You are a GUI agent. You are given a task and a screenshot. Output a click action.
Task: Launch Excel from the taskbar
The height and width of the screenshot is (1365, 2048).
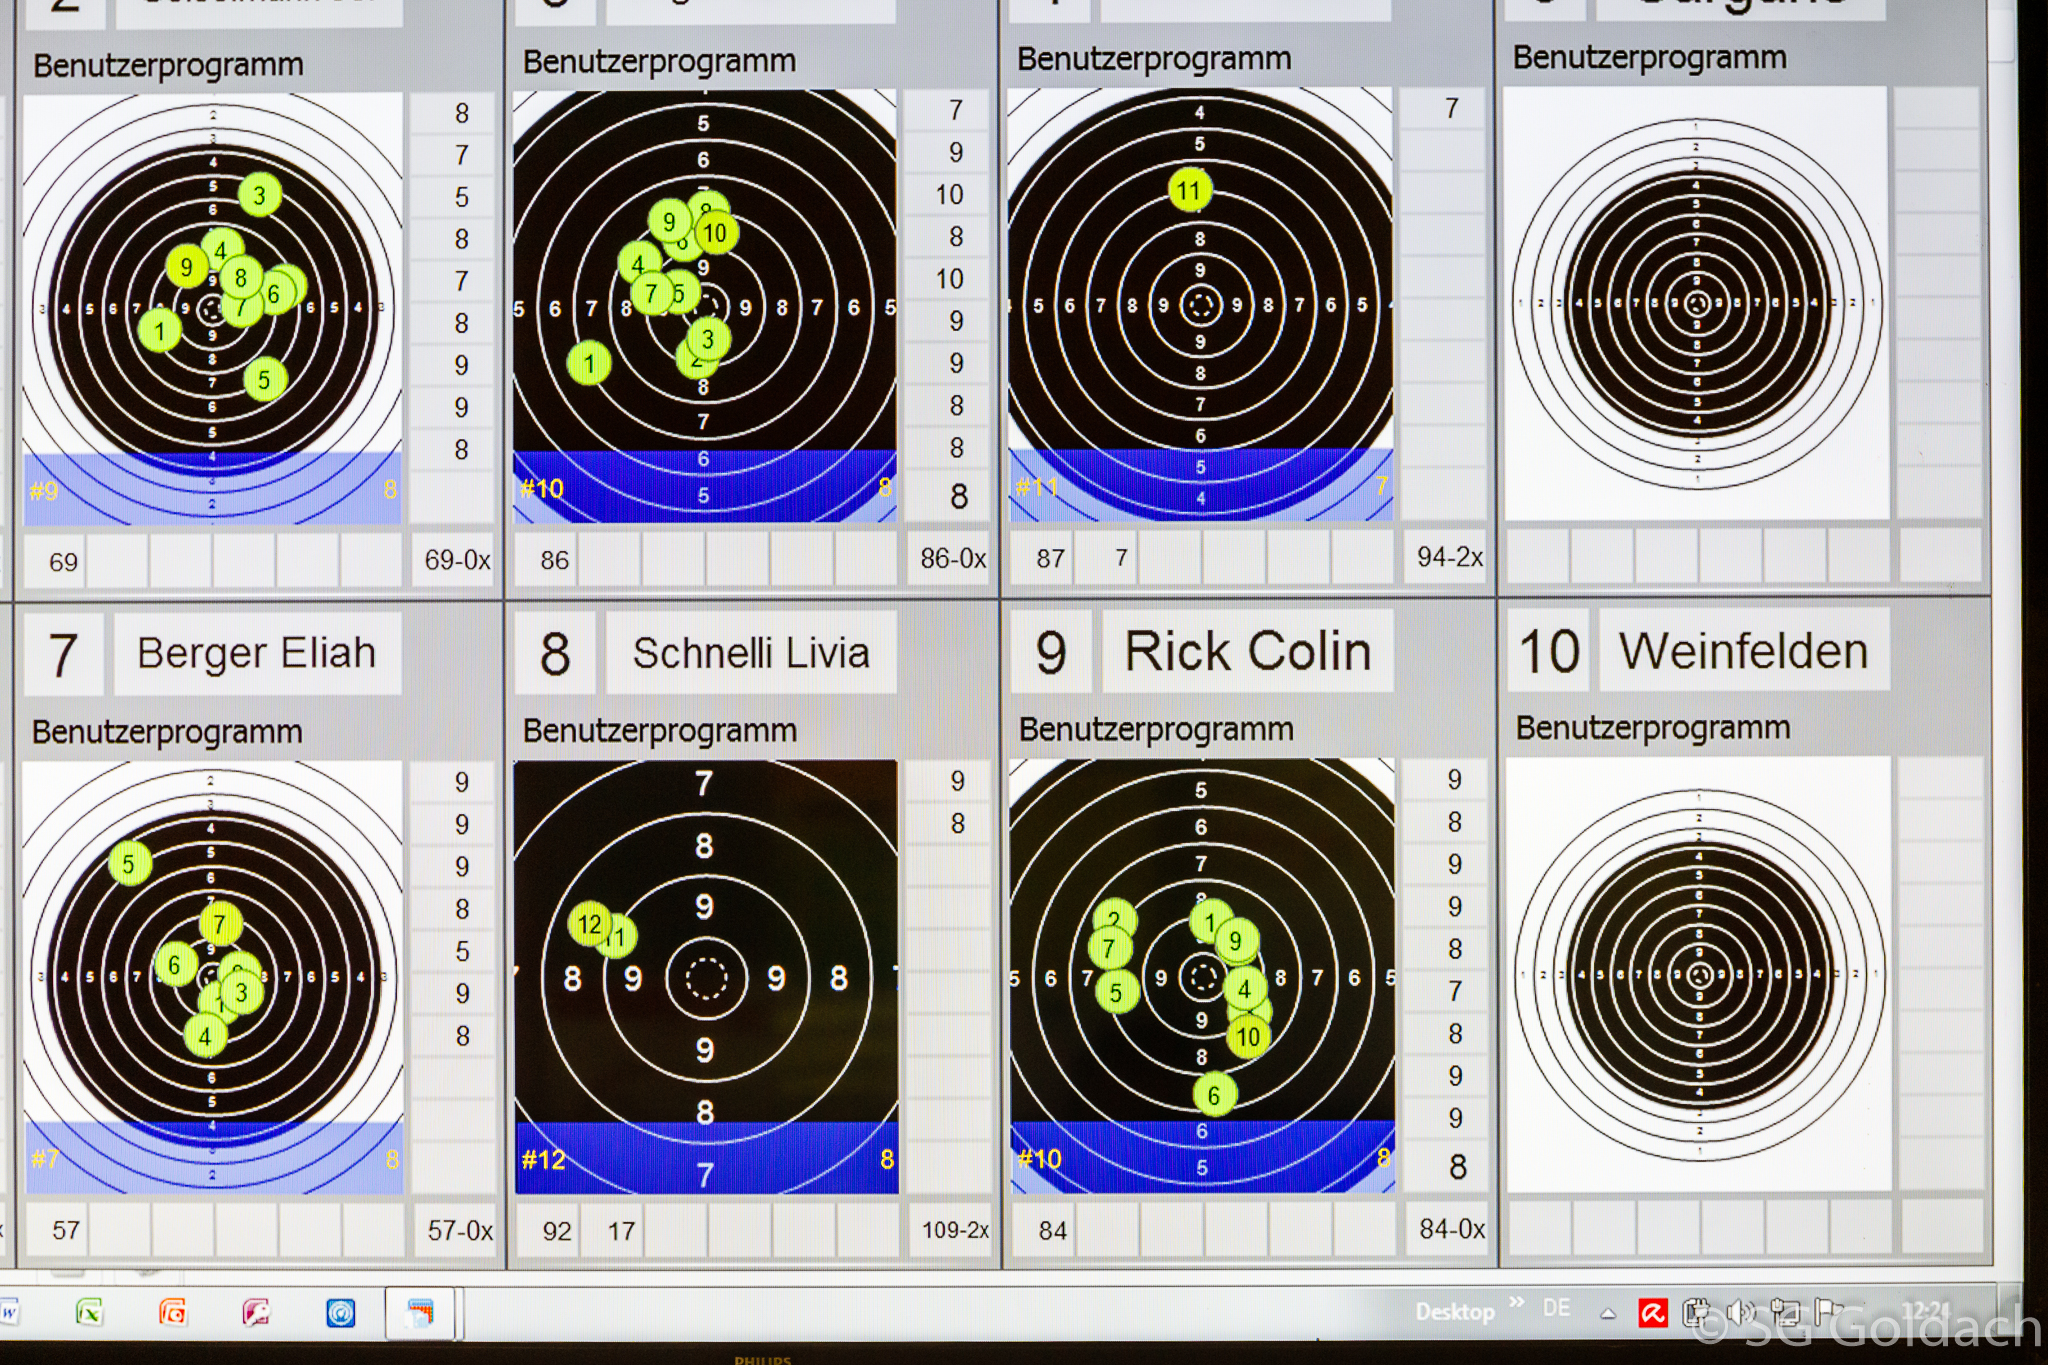click(89, 1312)
